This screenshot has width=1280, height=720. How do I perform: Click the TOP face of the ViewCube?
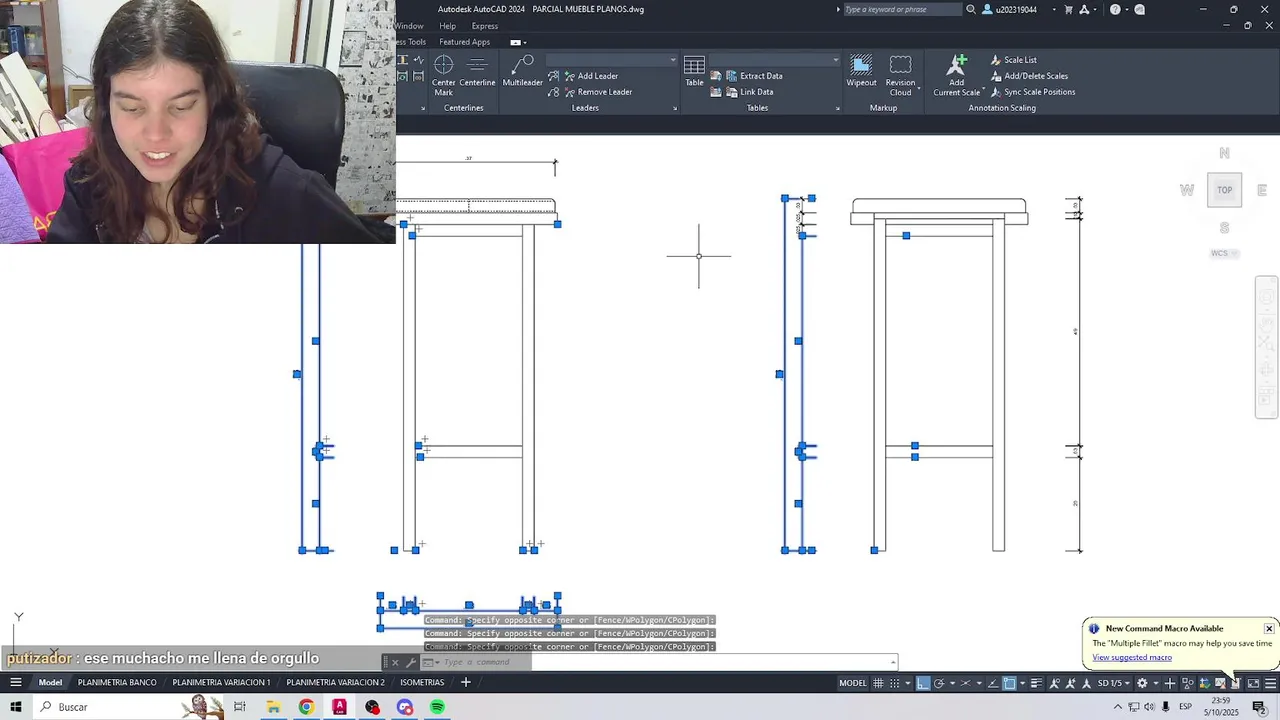(x=1224, y=190)
